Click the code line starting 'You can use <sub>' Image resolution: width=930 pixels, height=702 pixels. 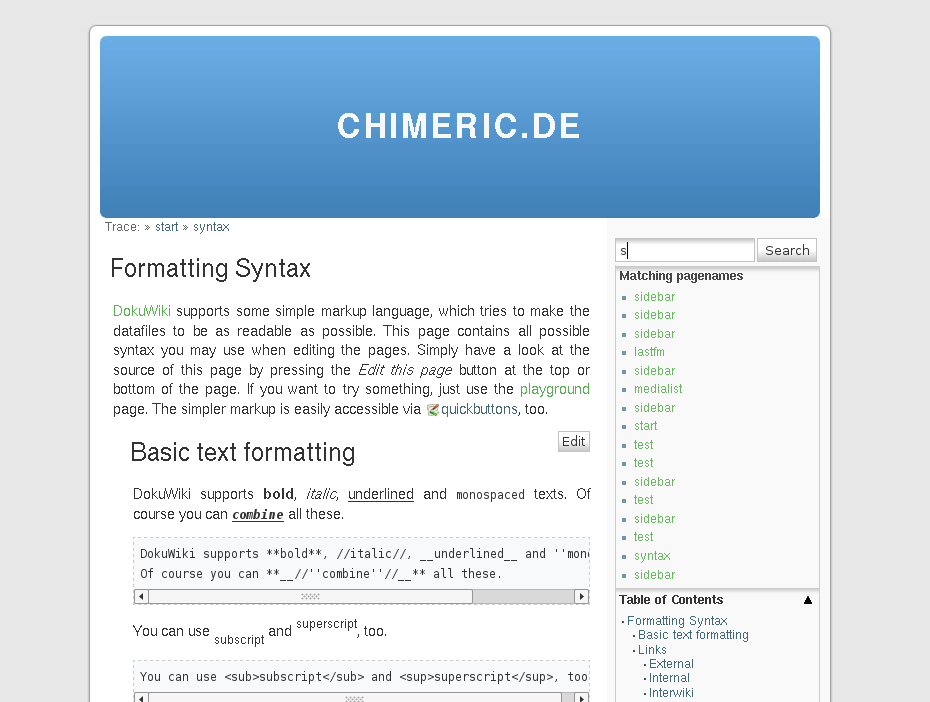point(364,677)
